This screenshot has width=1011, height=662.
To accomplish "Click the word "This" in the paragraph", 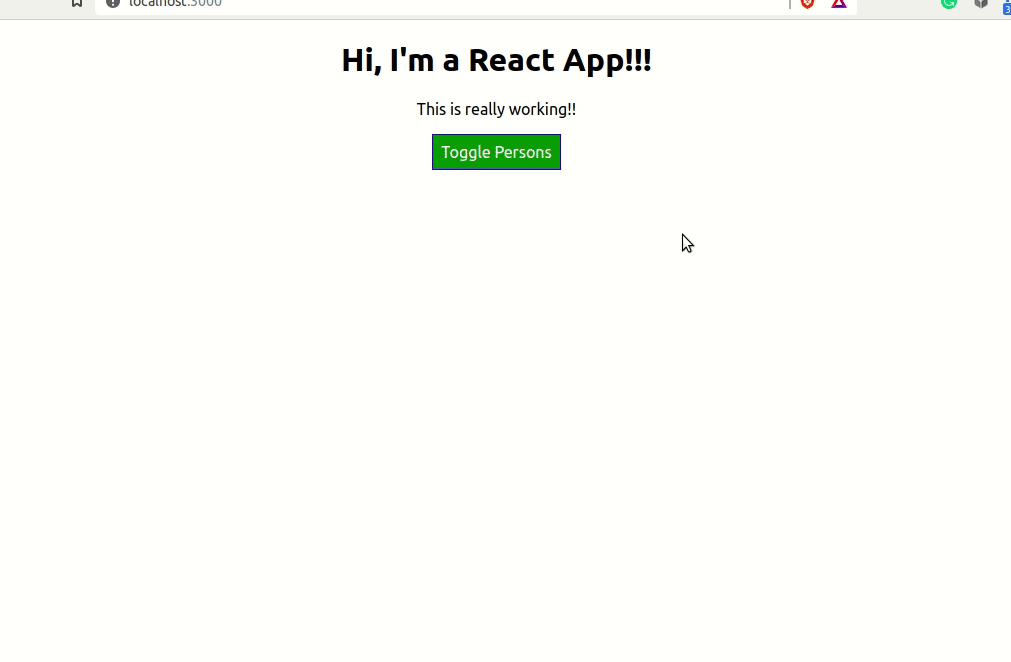I will pyautogui.click(x=432, y=109).
